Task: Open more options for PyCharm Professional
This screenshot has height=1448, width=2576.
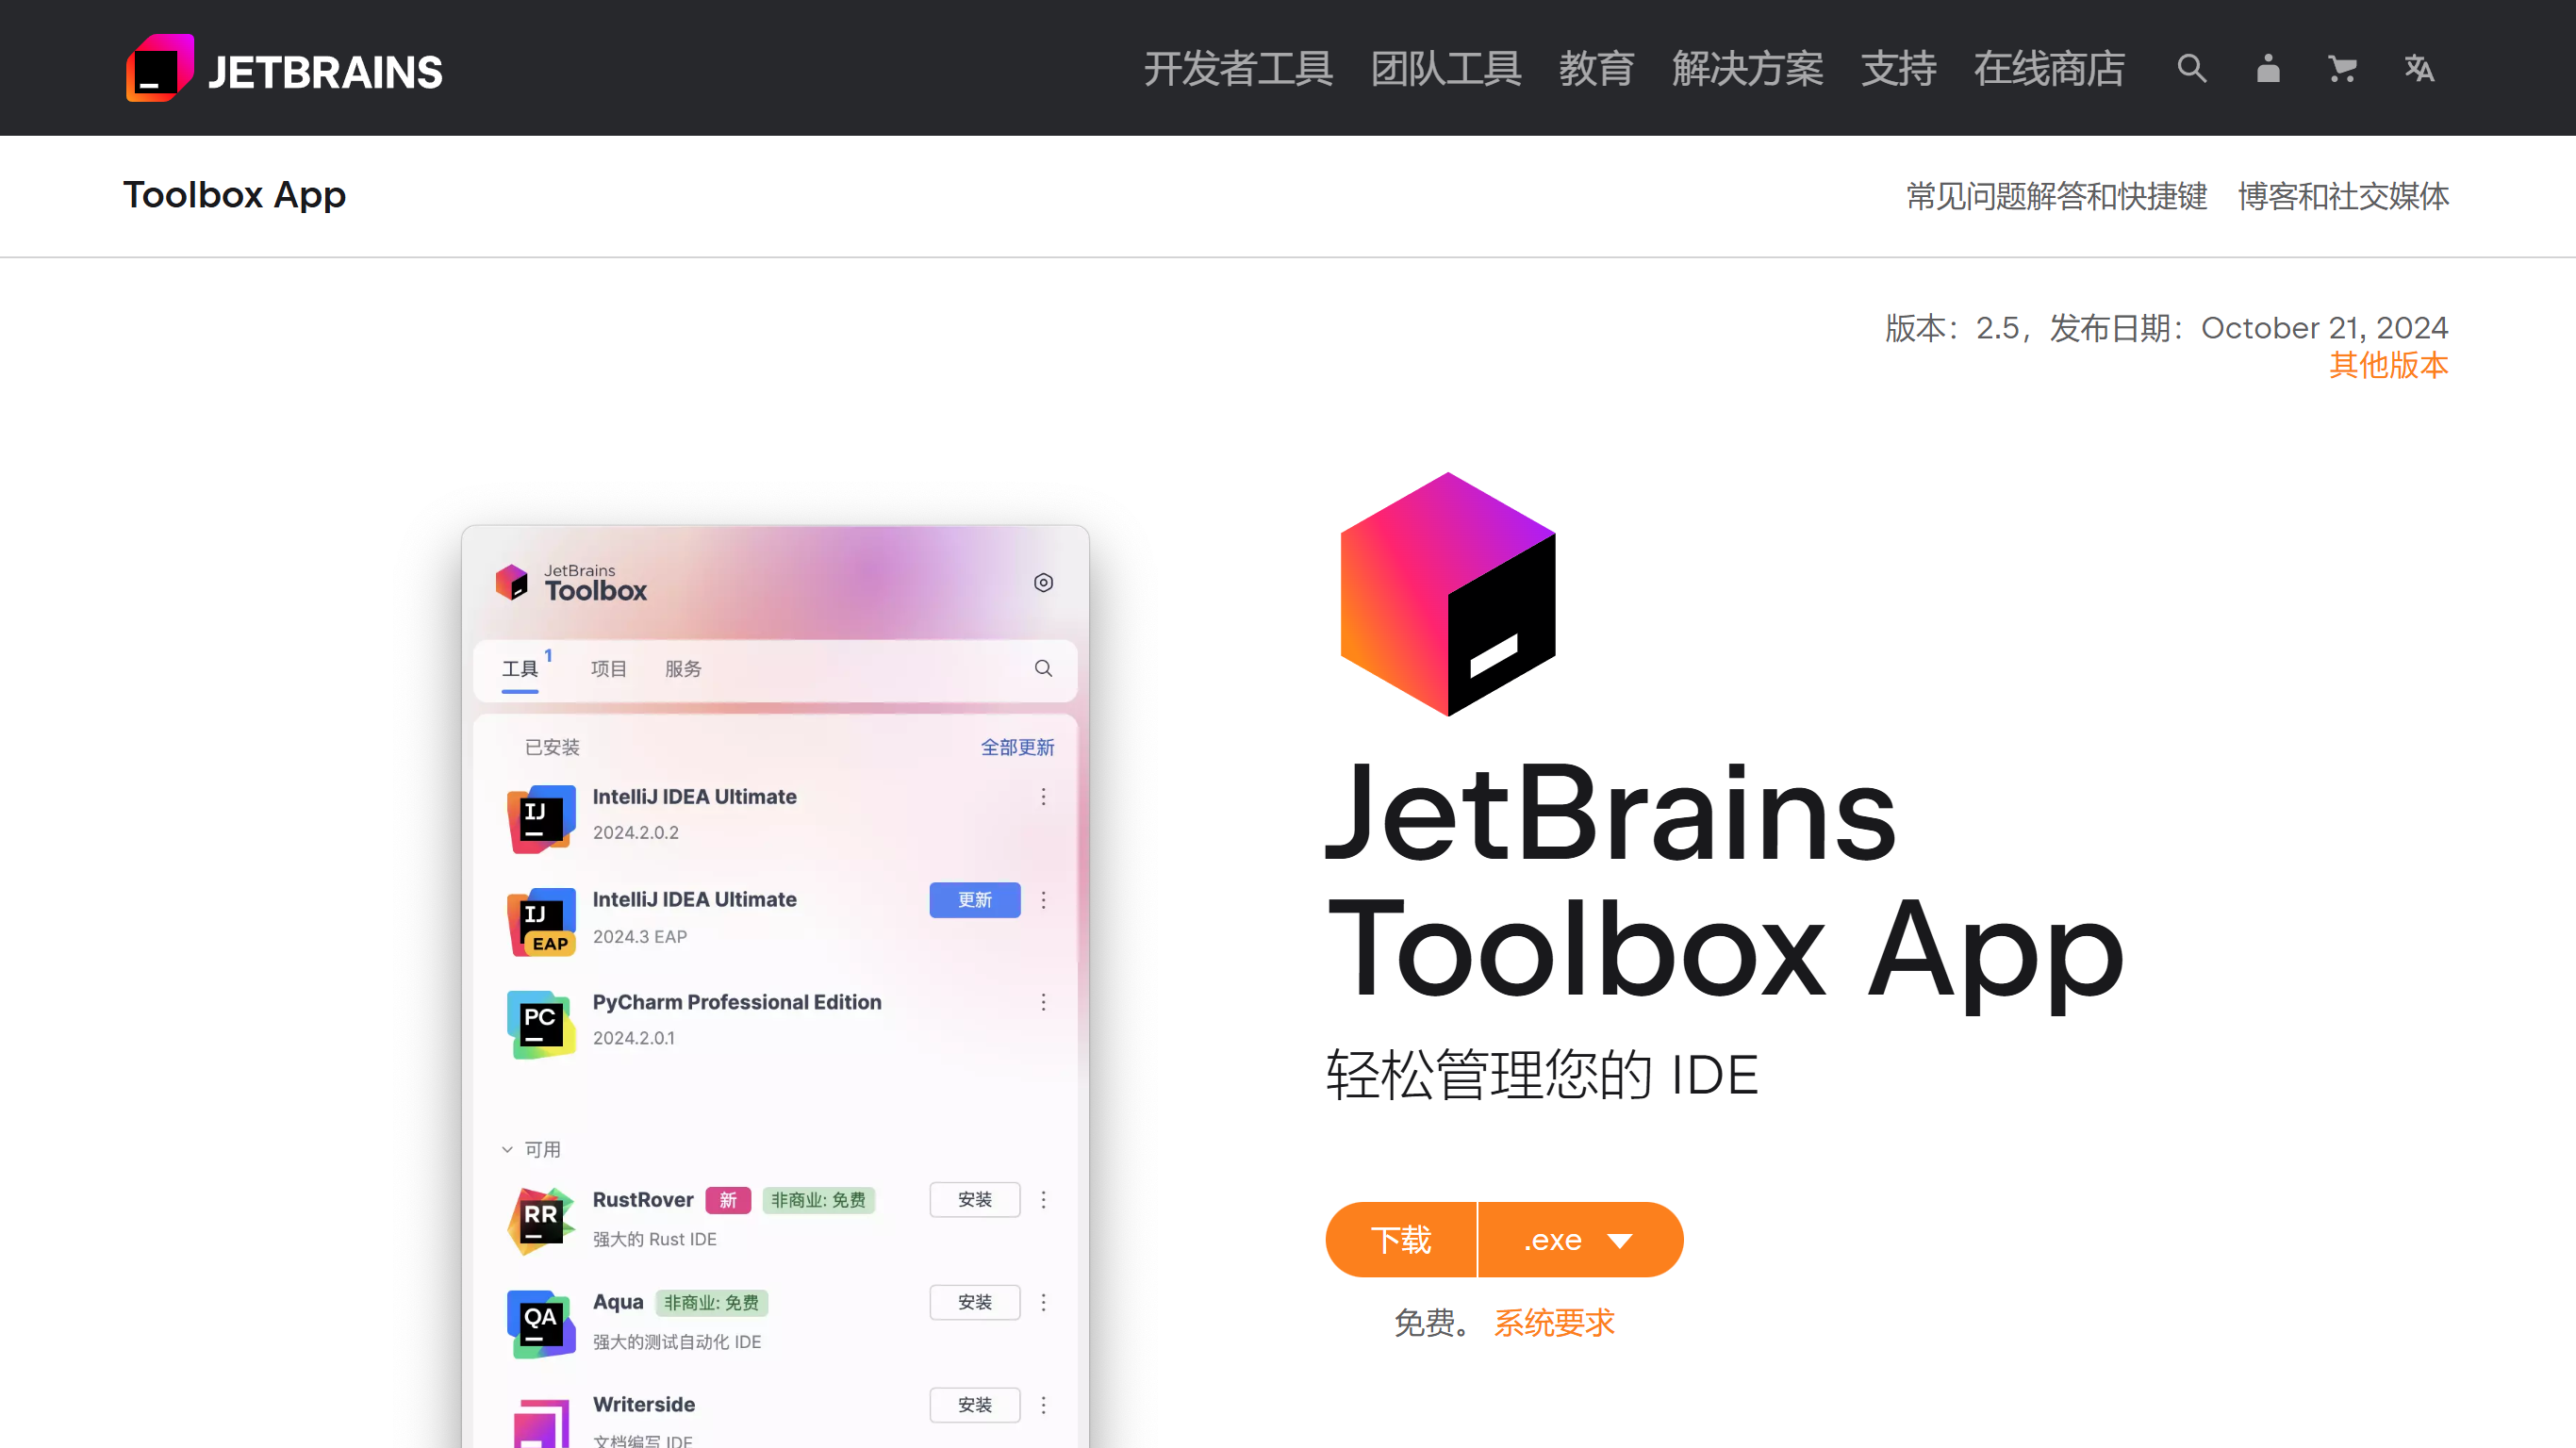Action: 1043,1002
